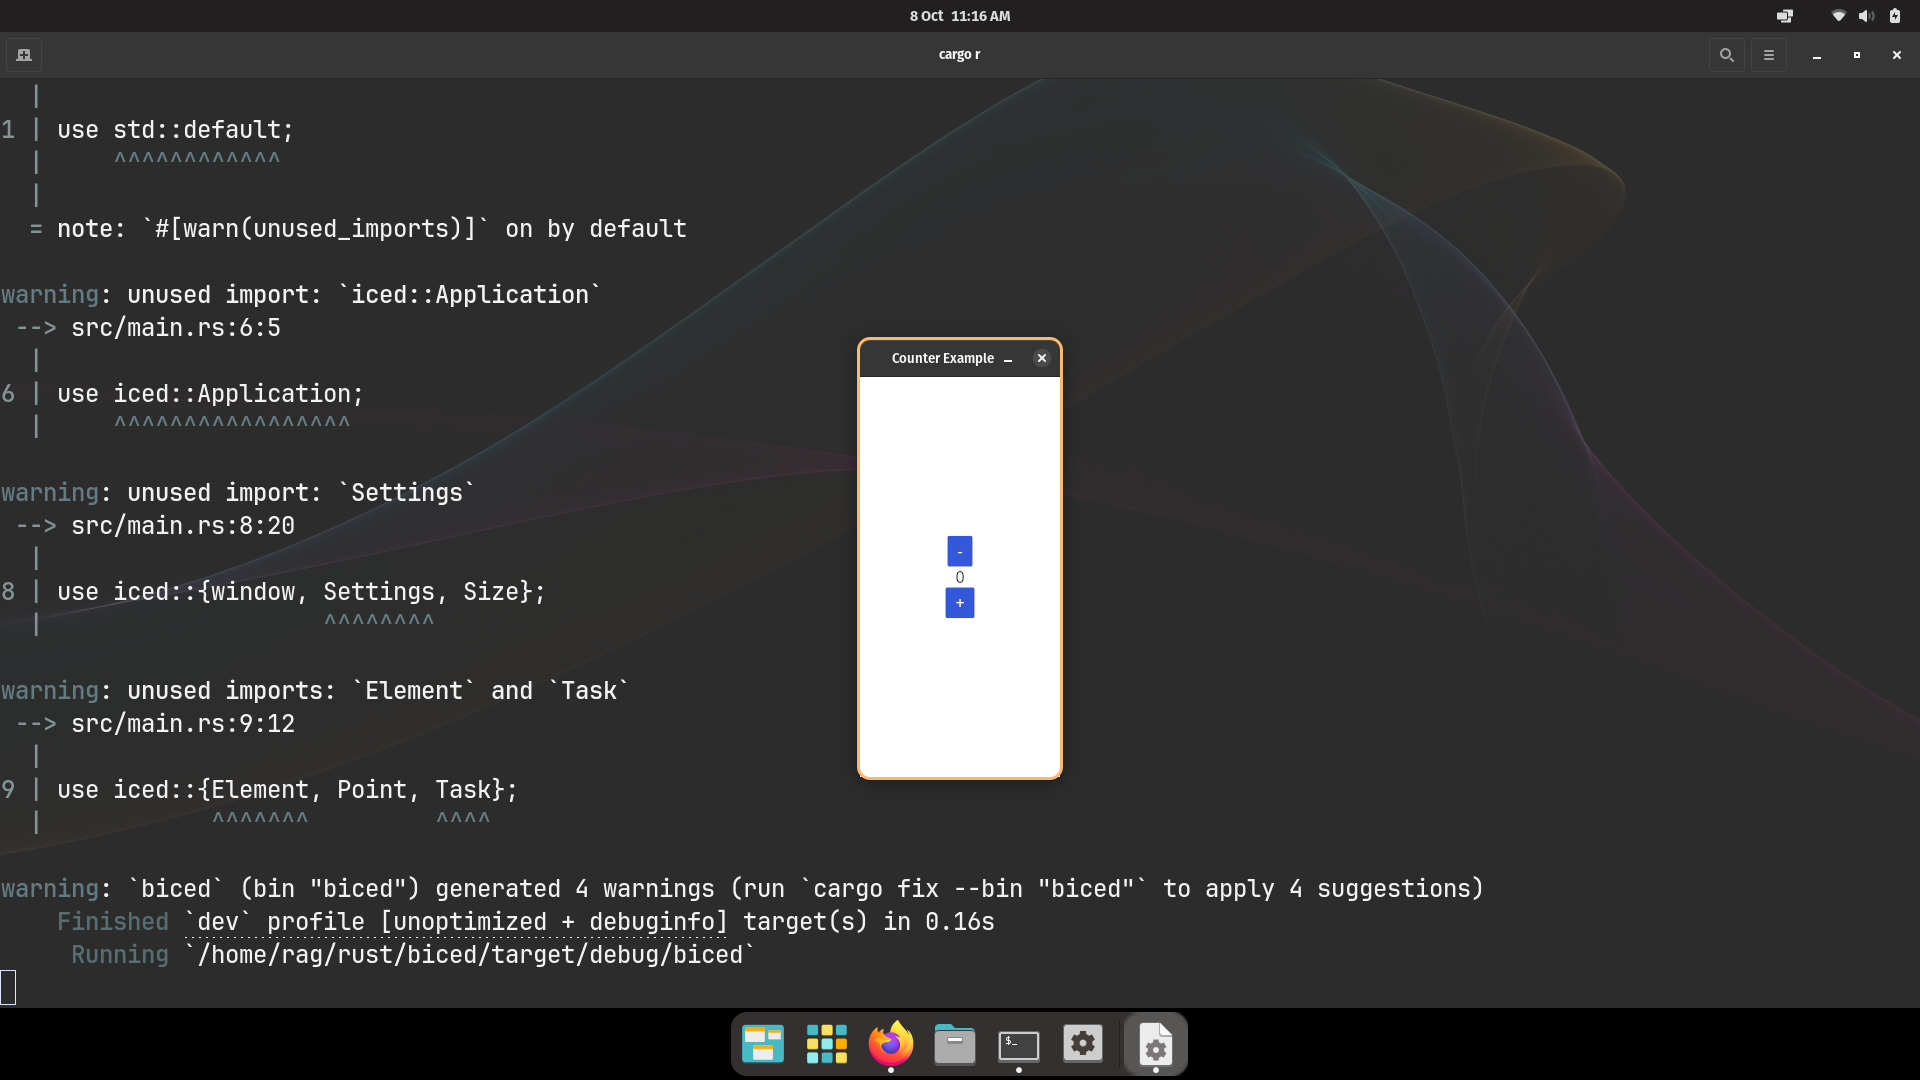Click the search icon in the terminal header bar

[1725, 55]
